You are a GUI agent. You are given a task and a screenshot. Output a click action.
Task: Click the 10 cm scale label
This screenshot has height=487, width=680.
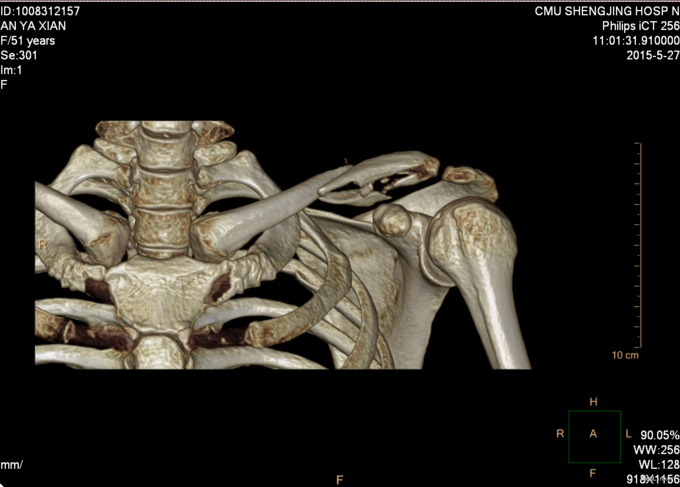[626, 355]
